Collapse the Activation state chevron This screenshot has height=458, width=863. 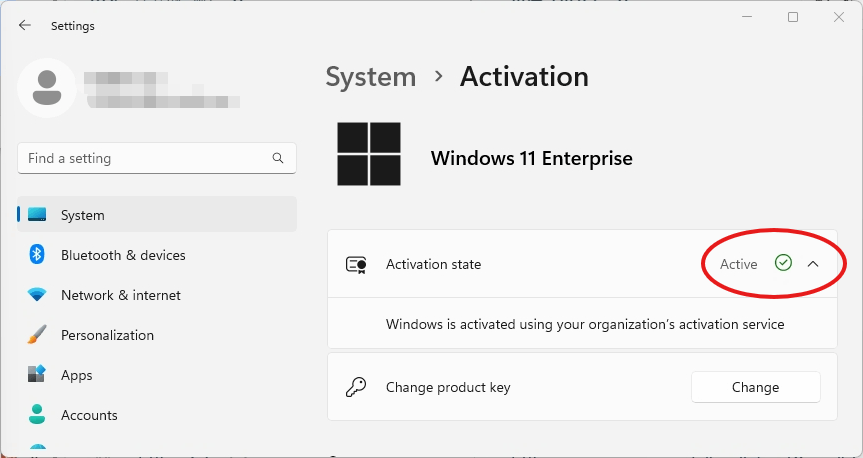tap(813, 264)
